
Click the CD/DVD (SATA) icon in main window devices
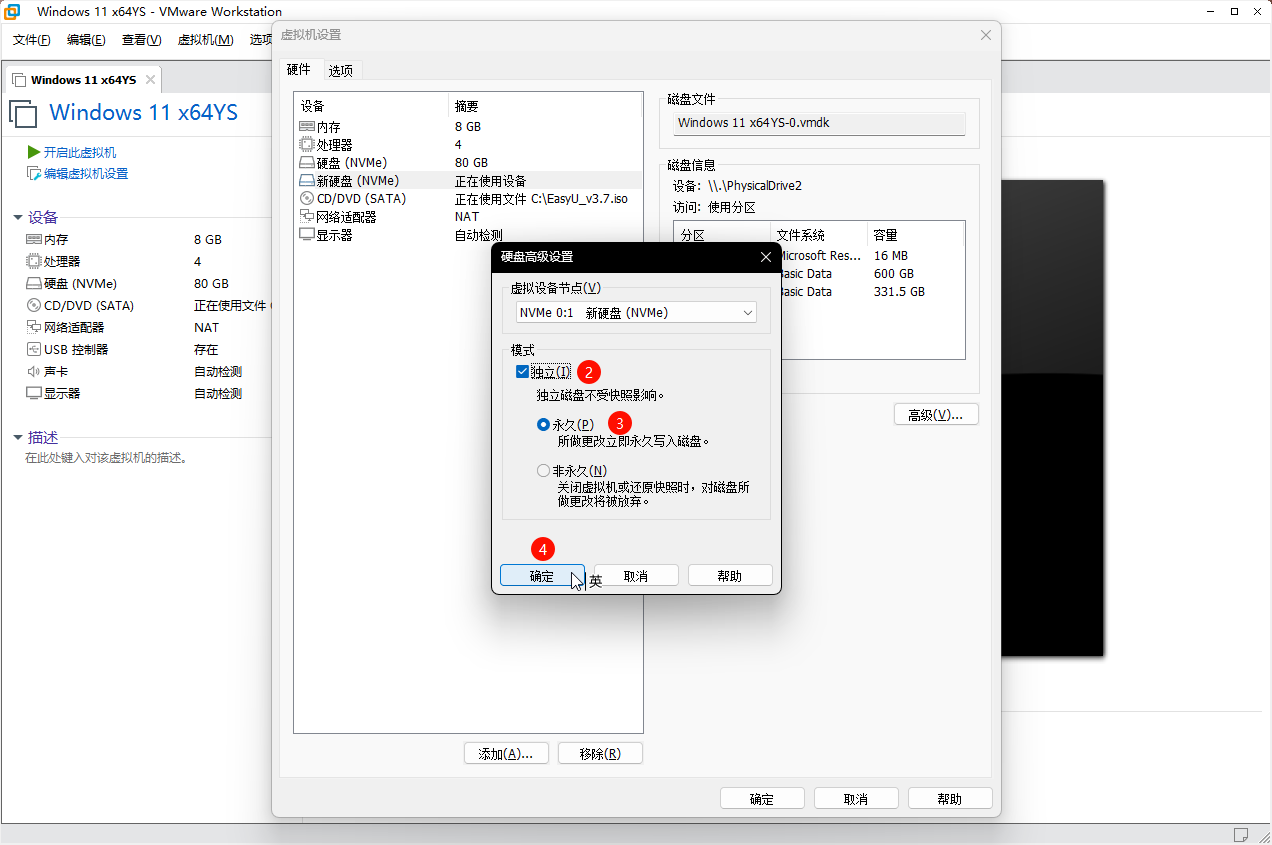(34, 306)
